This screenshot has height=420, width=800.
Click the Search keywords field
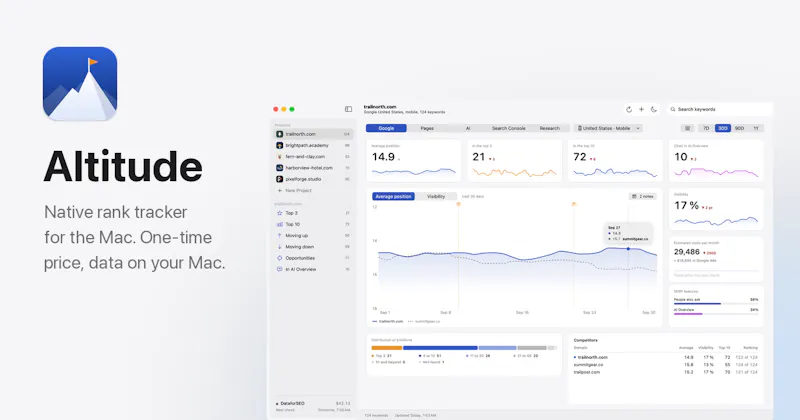click(x=720, y=109)
